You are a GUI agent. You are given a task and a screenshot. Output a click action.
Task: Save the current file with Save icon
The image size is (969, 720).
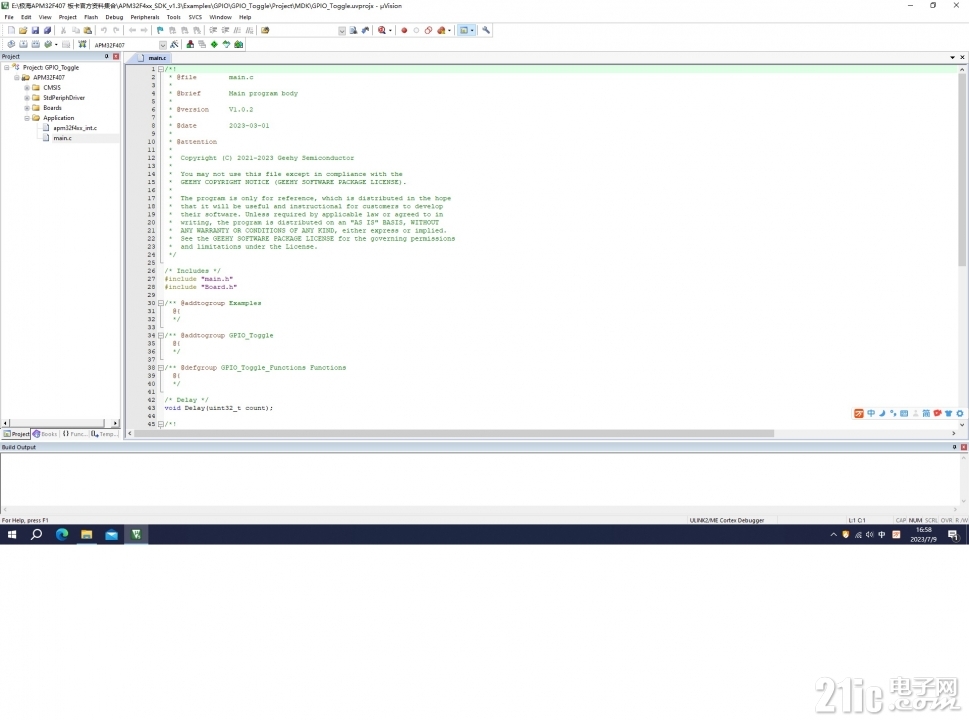(35, 30)
